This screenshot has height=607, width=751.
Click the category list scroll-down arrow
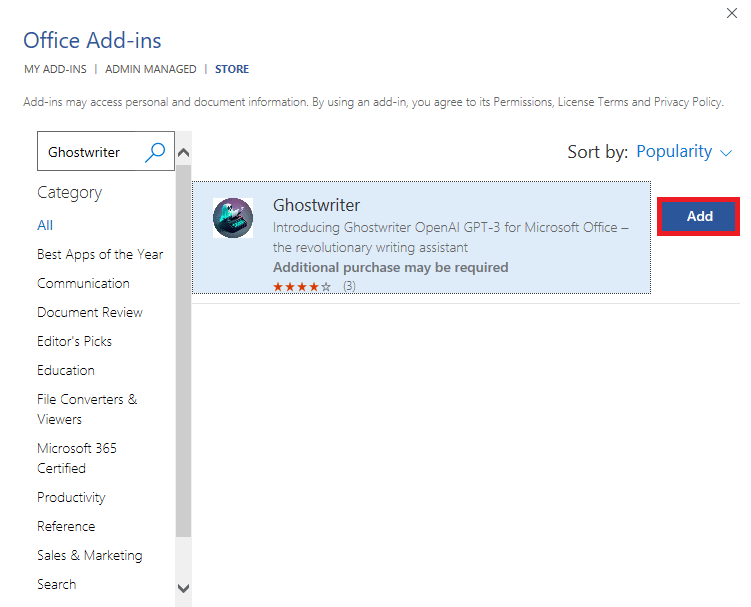click(183, 588)
